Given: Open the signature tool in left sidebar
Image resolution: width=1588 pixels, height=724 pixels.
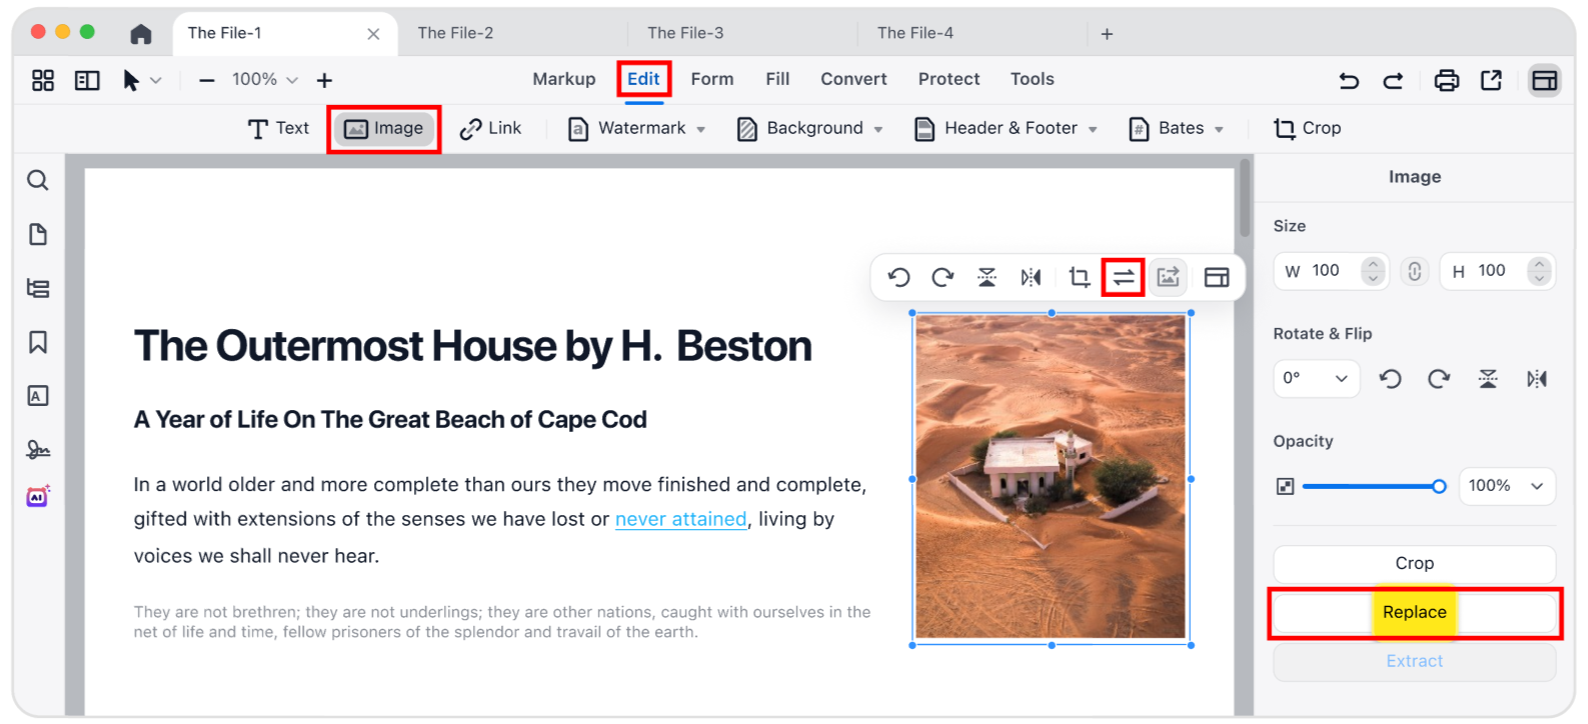Looking at the screenshot, I should click(38, 450).
